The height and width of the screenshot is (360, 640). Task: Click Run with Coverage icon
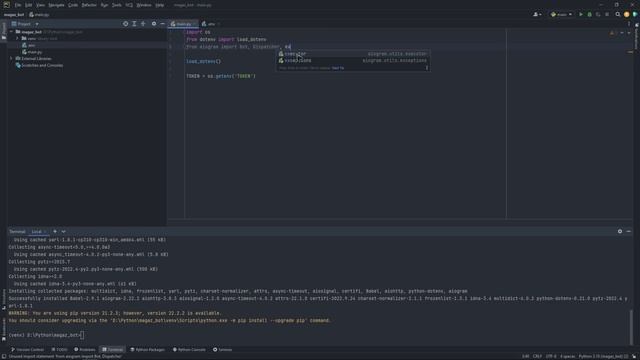pos(598,14)
